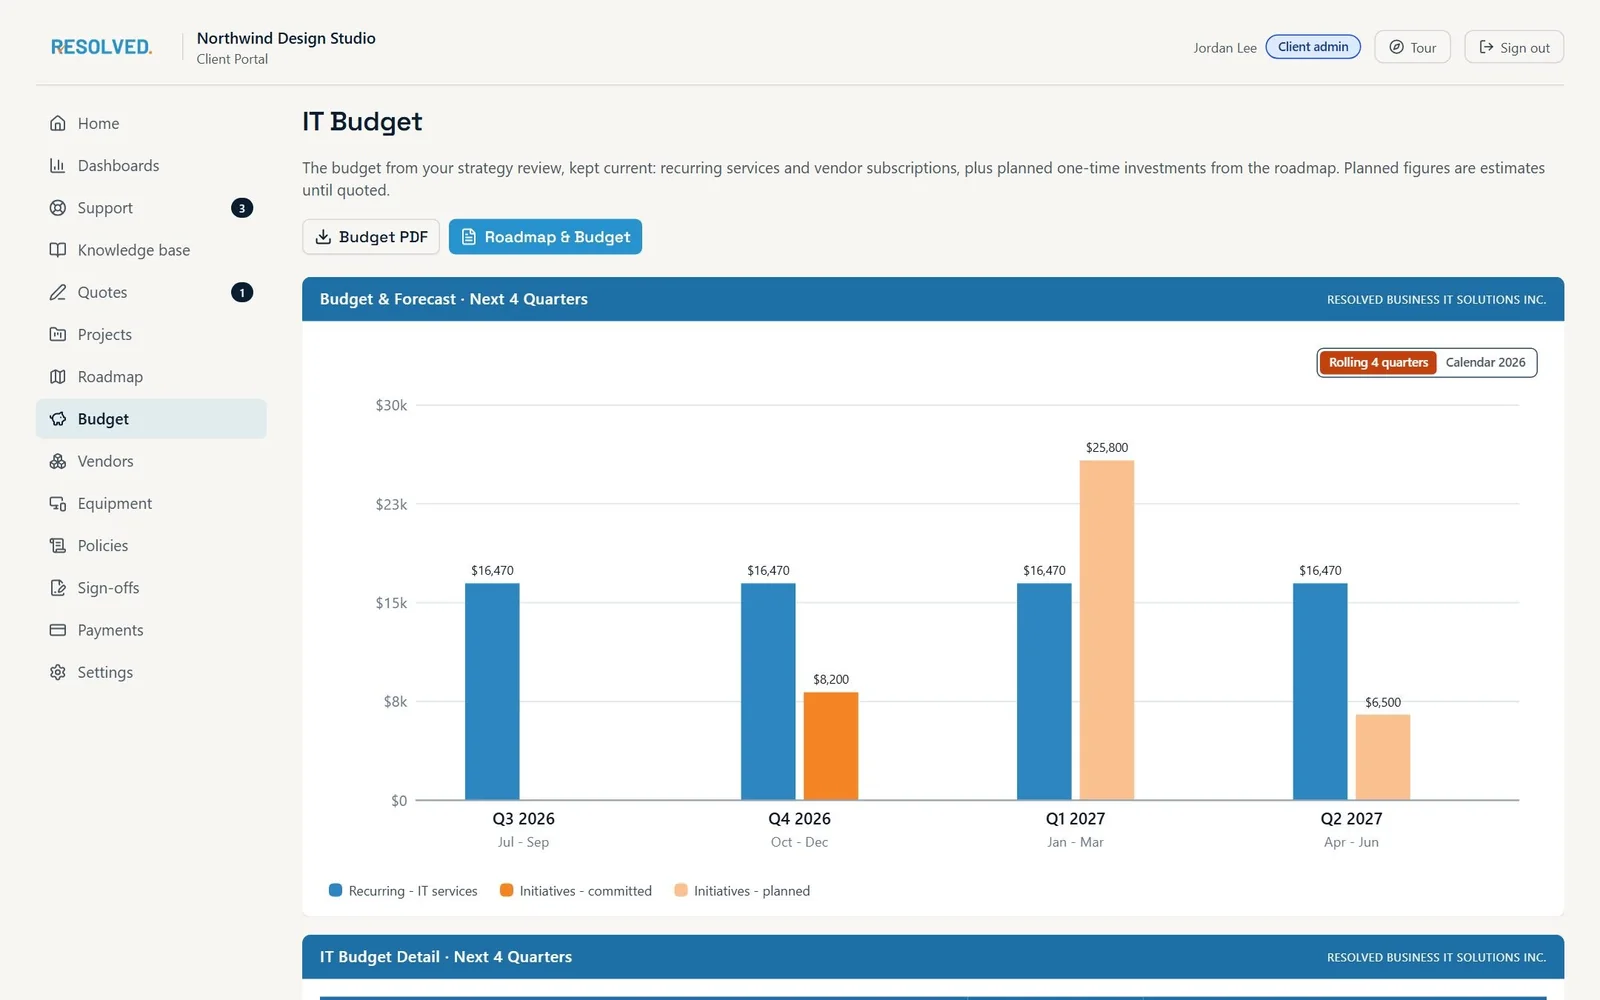Click the Roadmap map icon

coord(58,376)
